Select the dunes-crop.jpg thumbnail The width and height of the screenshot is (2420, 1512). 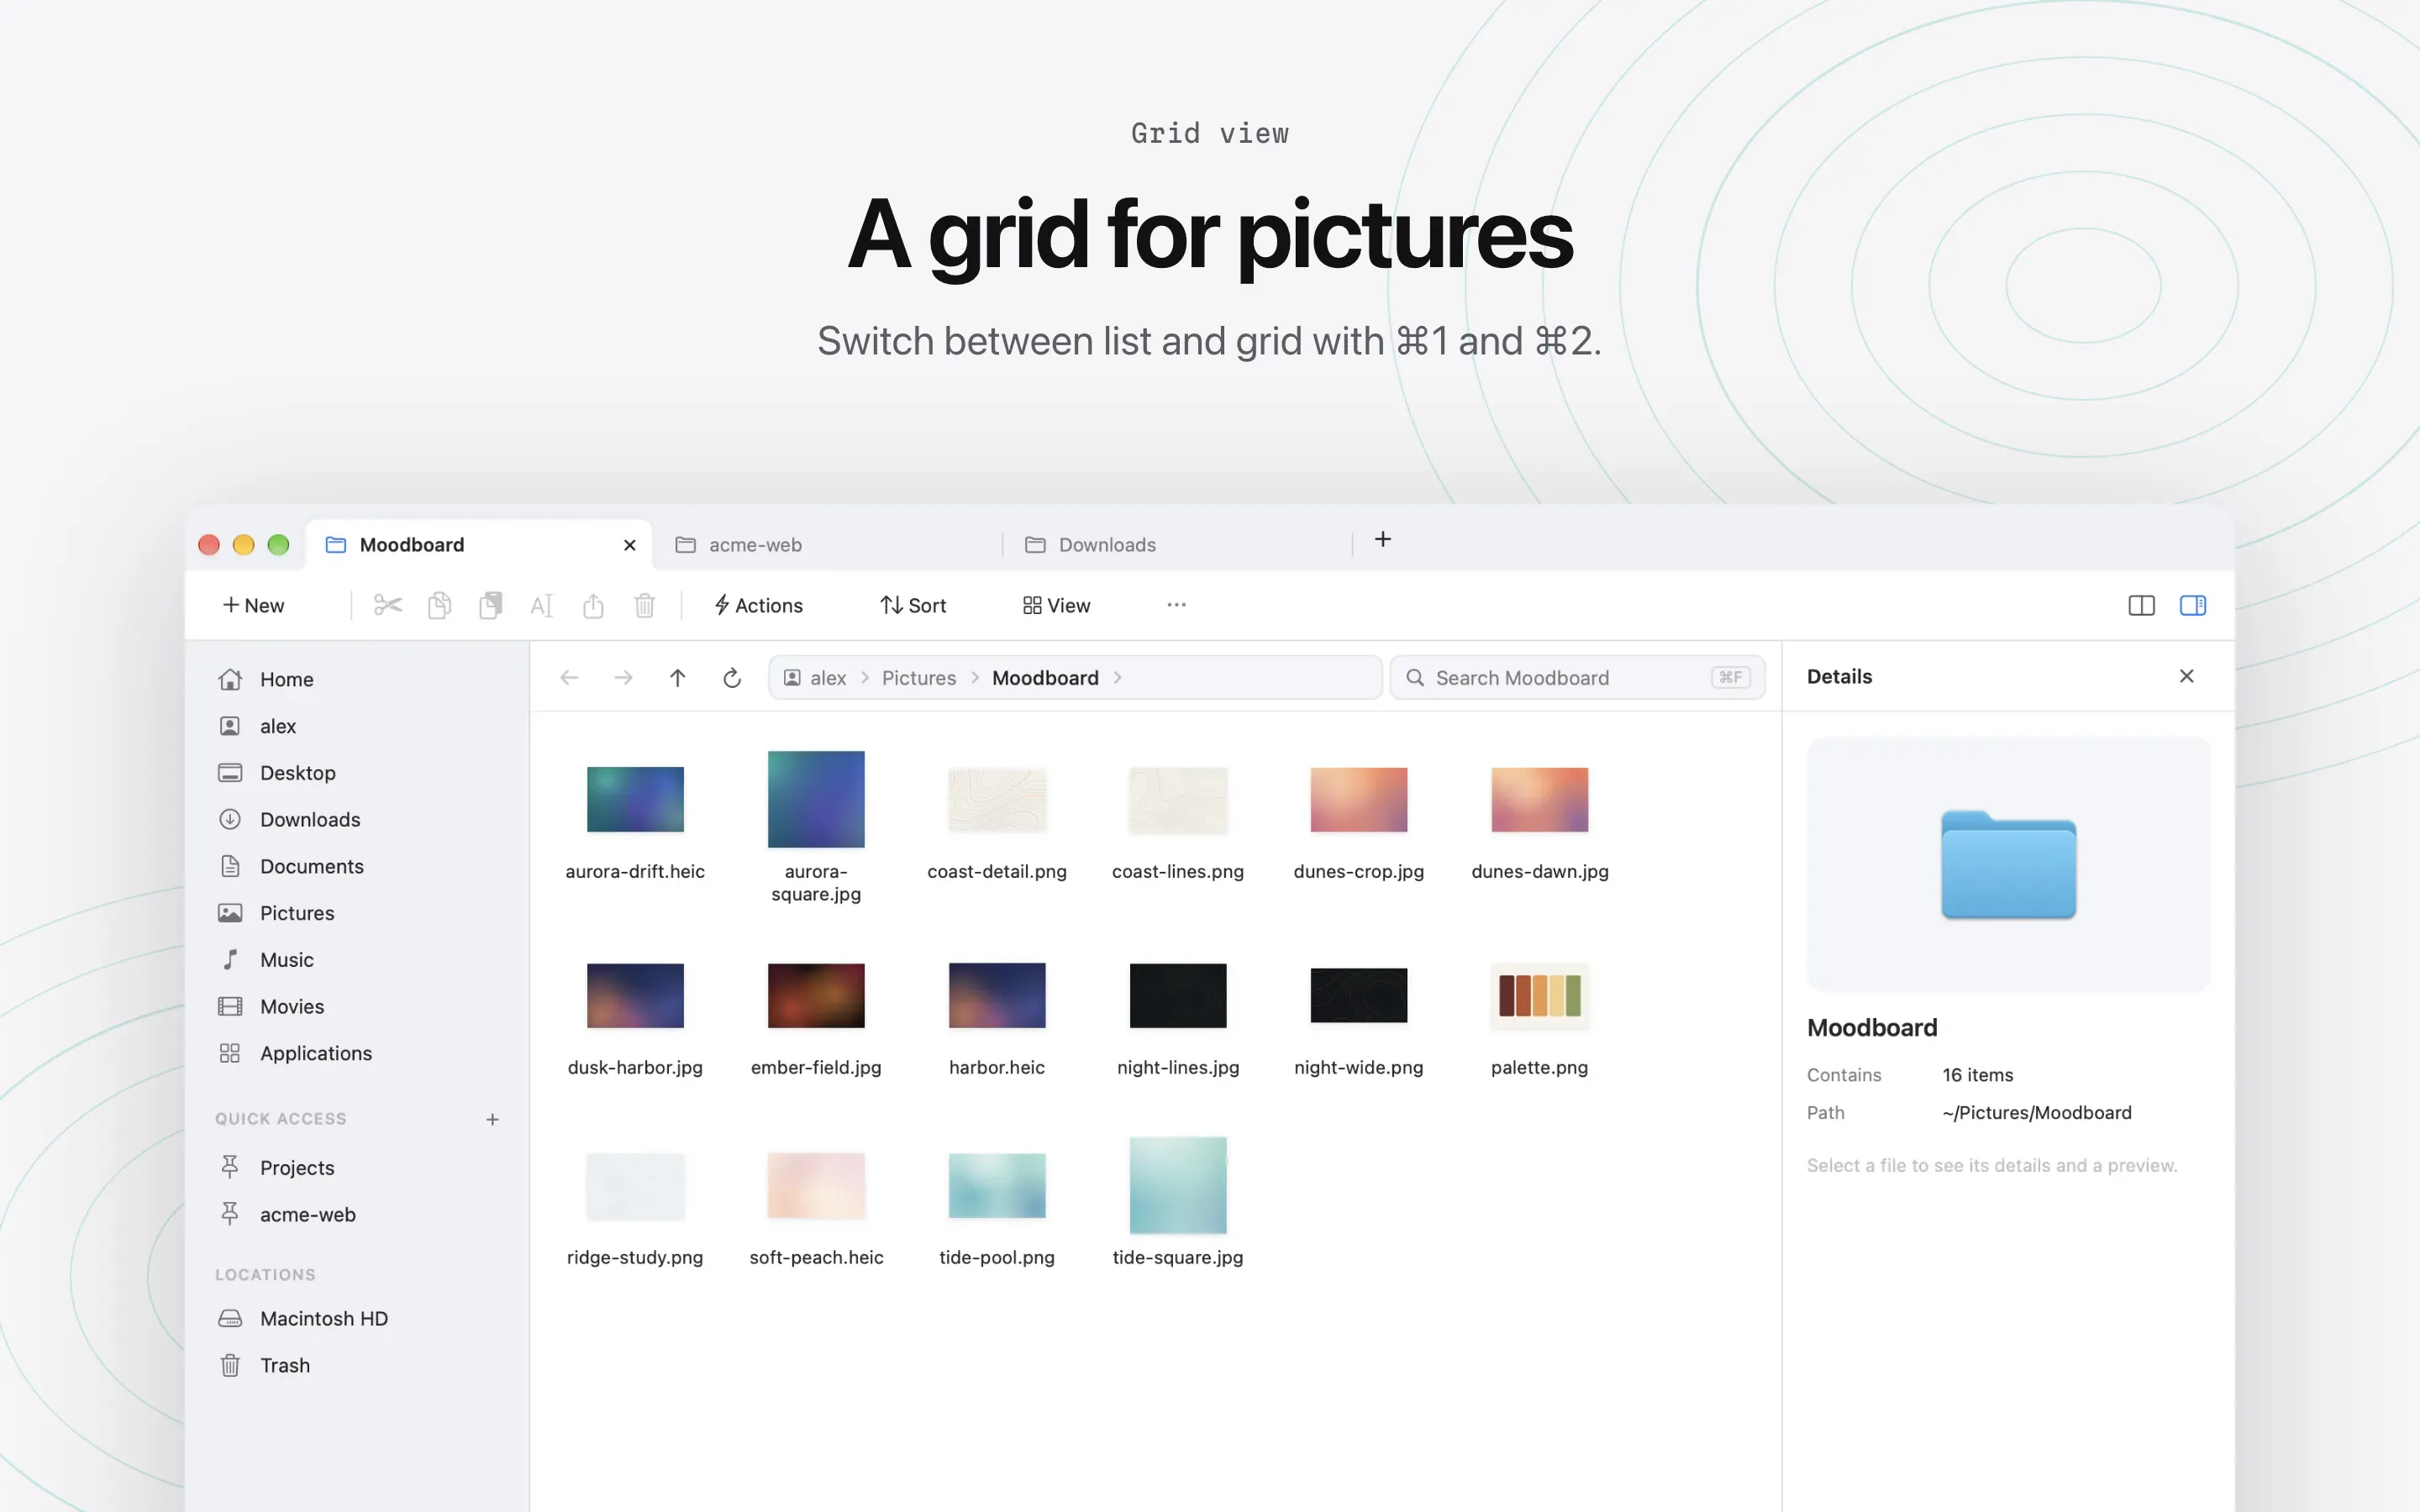[x=1359, y=800]
